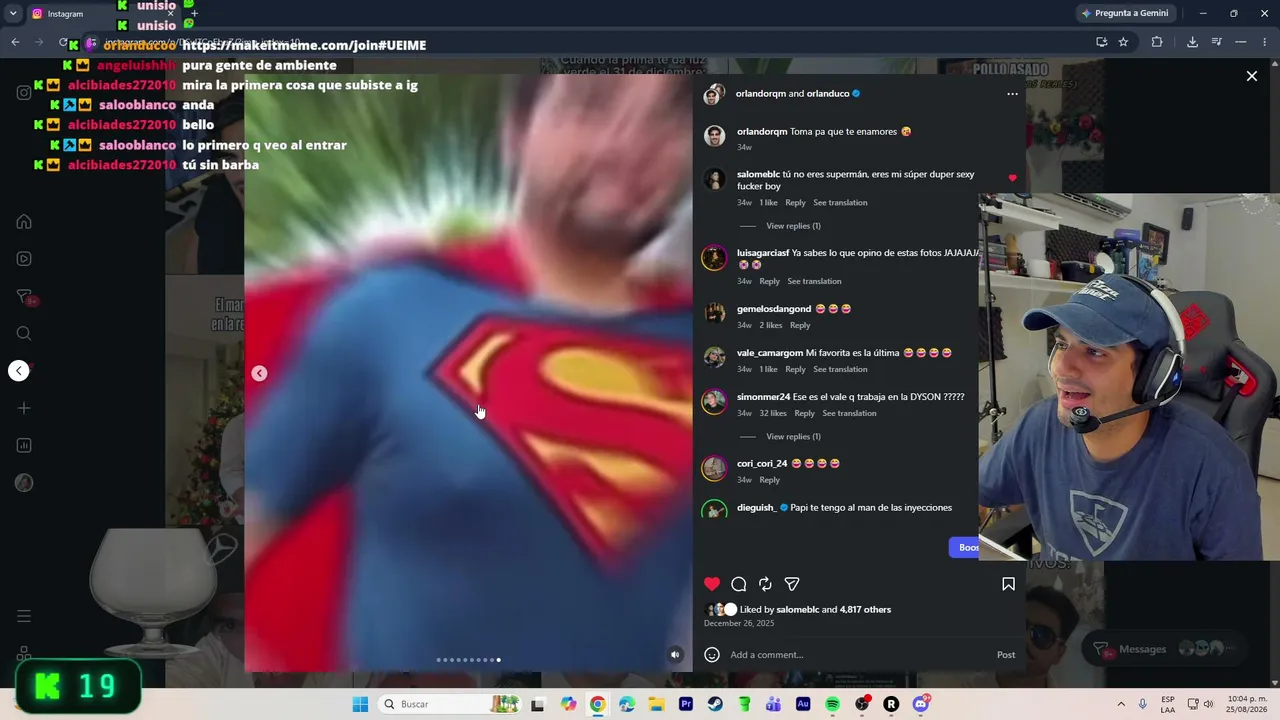The image size is (1280, 720).
Task: Open Instagram Search in sidebar
Action: coord(24,334)
